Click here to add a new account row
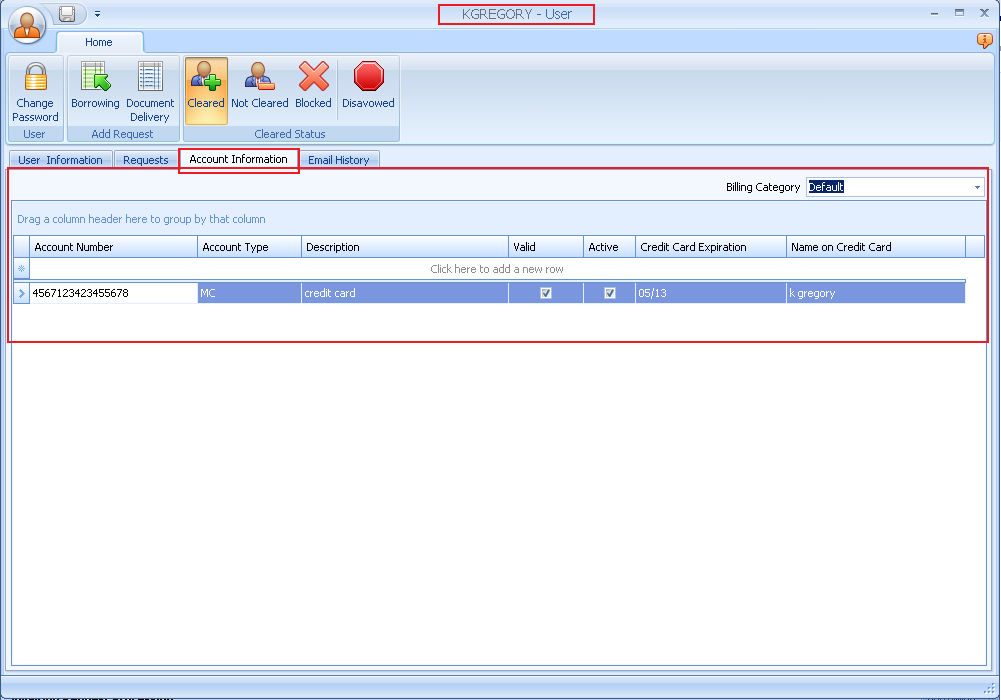 pos(497,269)
